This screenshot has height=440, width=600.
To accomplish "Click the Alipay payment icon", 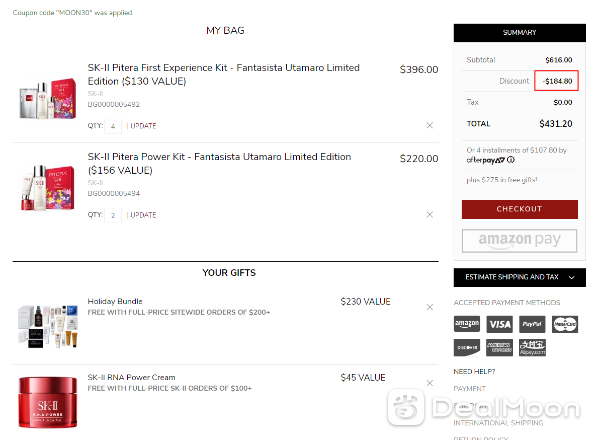I will [x=532, y=347].
